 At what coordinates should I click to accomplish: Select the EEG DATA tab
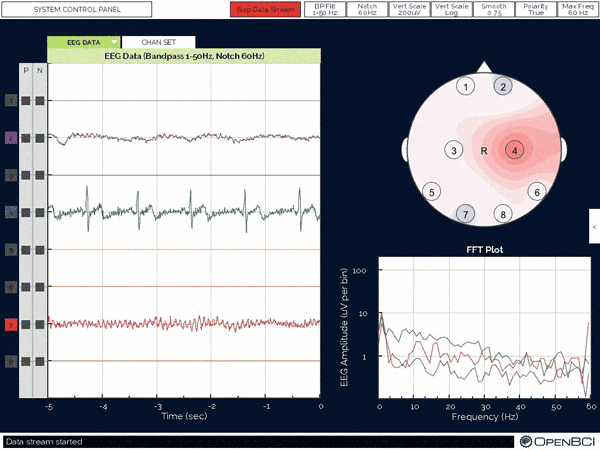click(83, 42)
